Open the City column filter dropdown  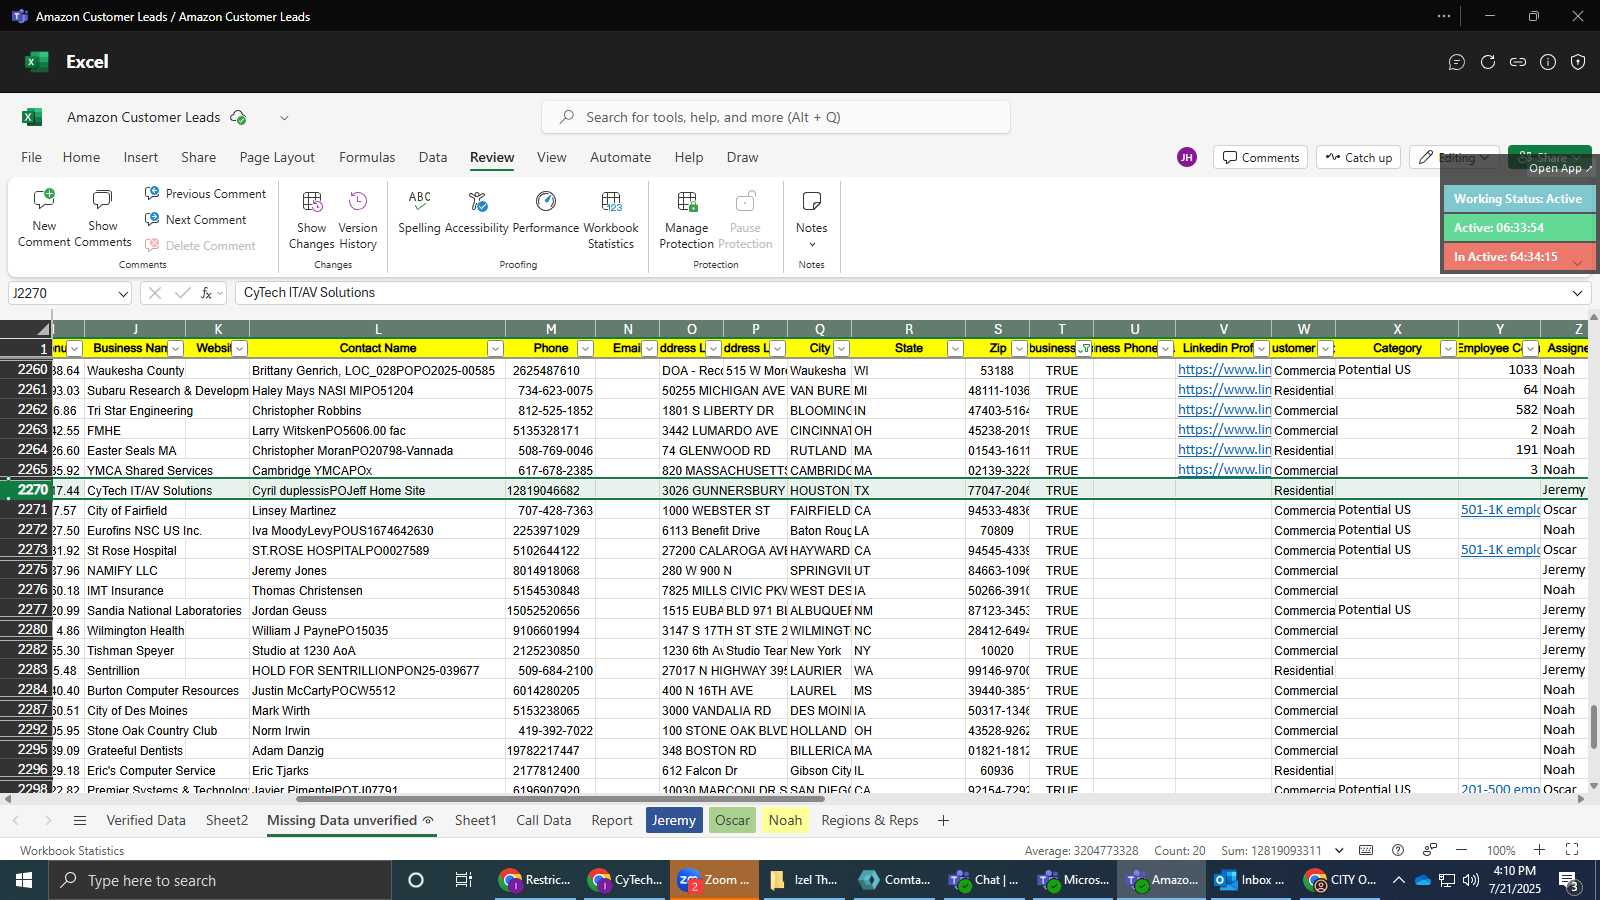(x=841, y=348)
